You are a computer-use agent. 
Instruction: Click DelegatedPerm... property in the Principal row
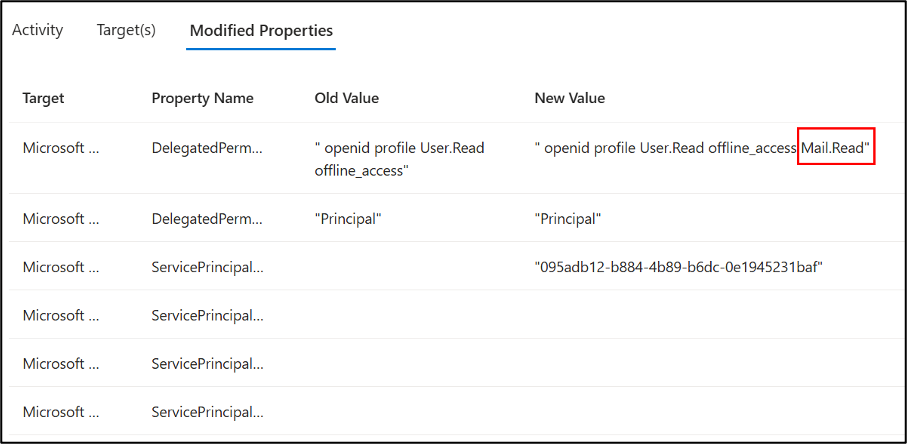point(207,219)
